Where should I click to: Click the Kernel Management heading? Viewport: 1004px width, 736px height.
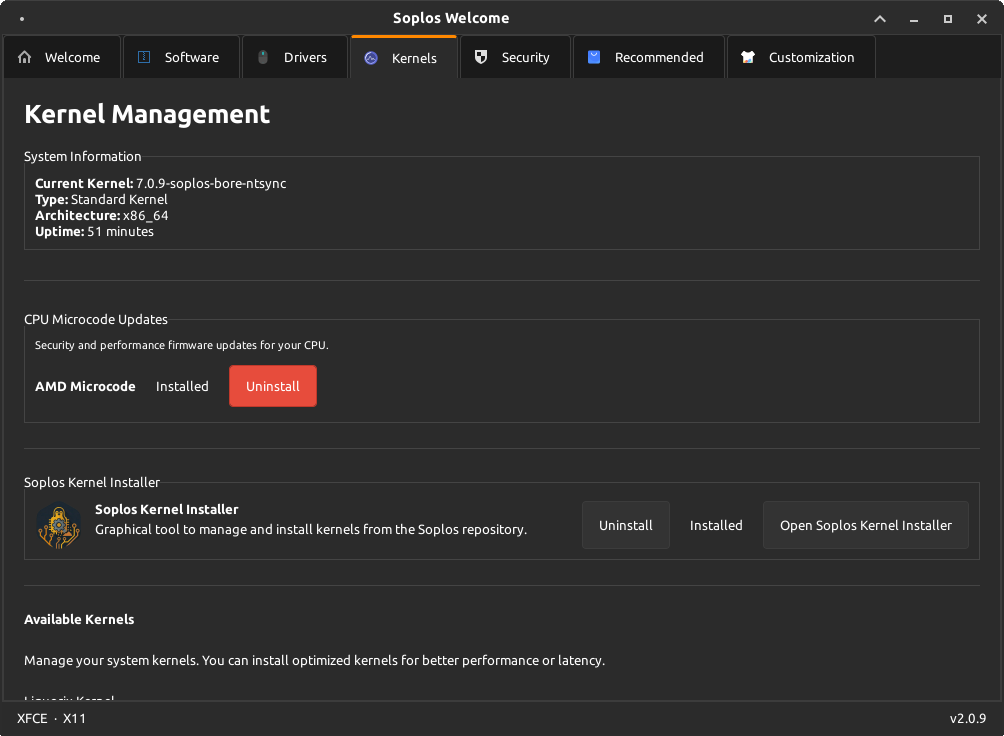point(147,114)
